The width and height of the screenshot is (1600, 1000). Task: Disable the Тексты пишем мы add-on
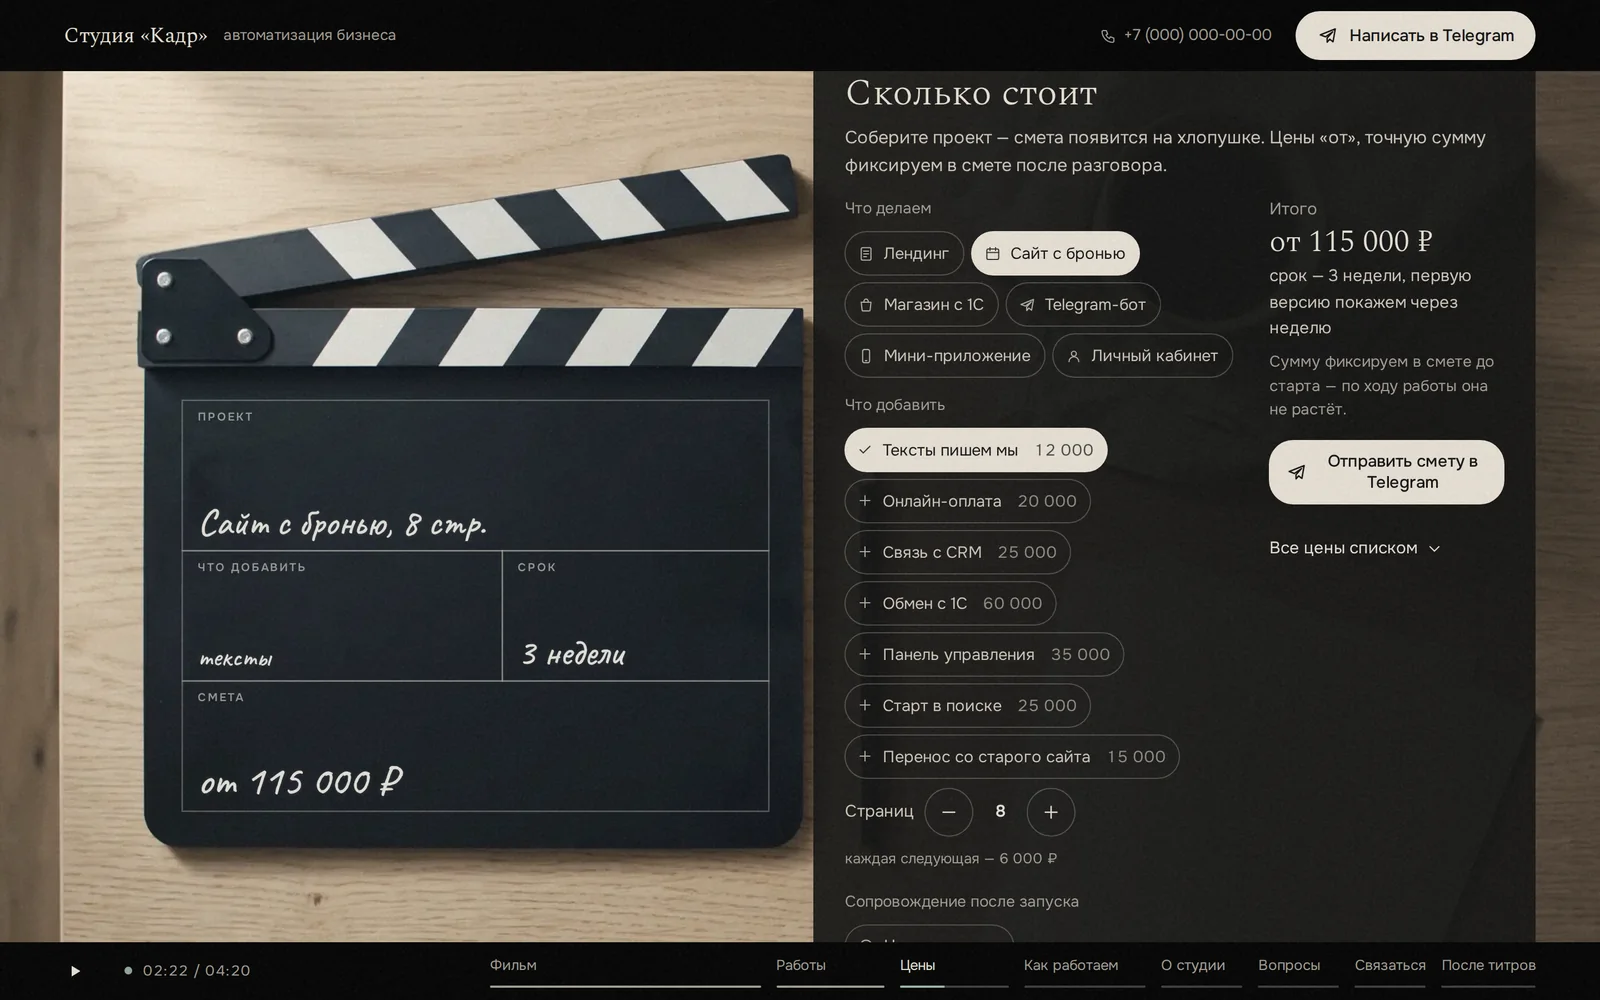point(976,450)
